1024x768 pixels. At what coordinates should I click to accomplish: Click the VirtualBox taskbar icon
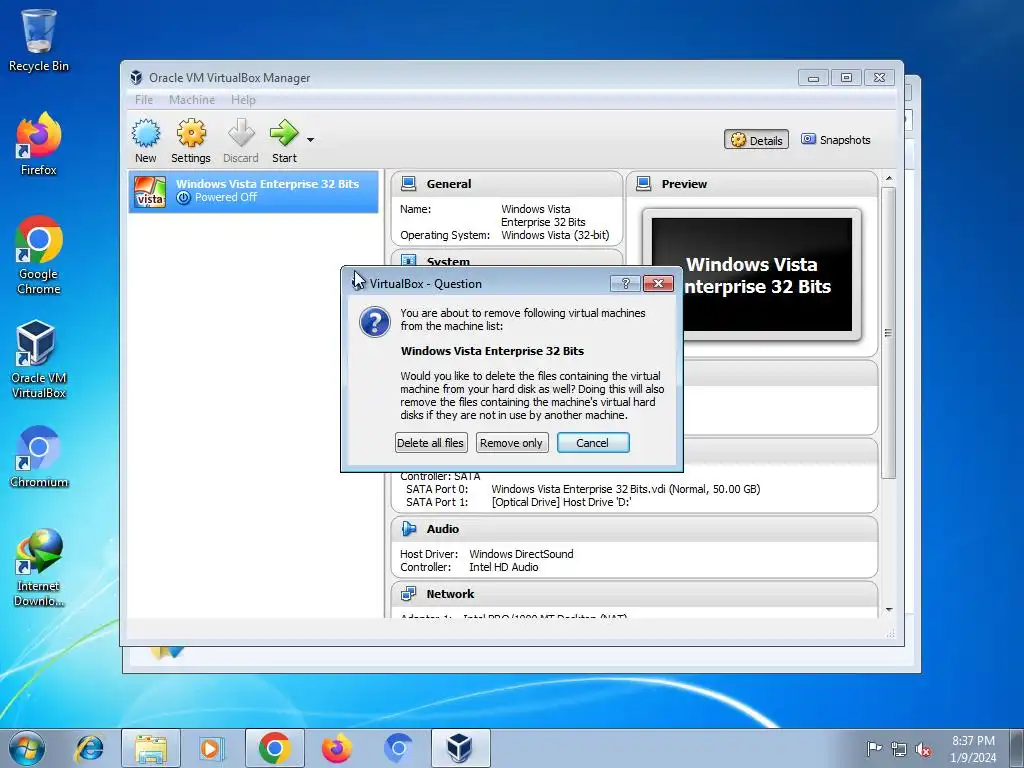(x=460, y=748)
